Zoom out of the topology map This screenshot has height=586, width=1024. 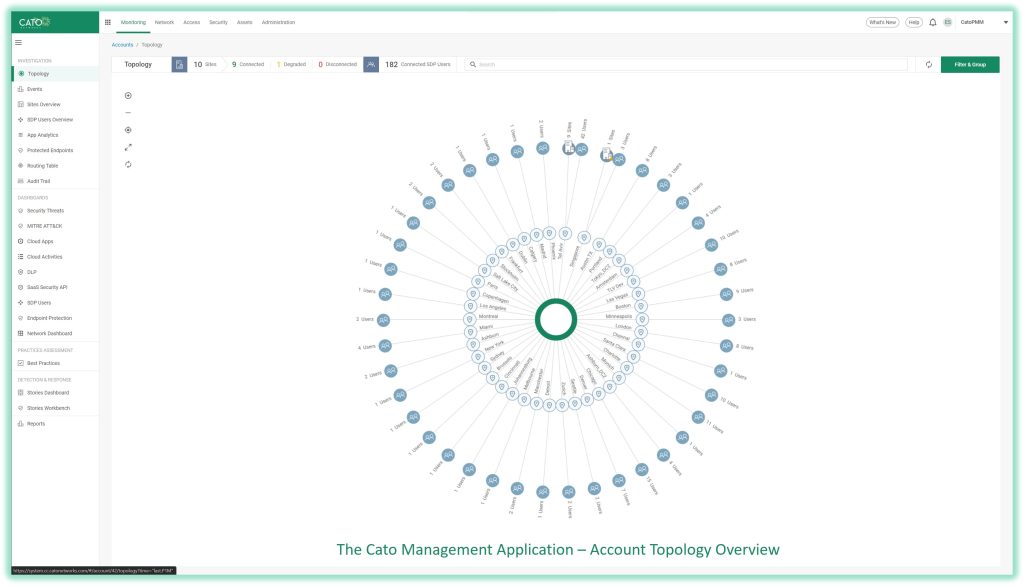coord(128,112)
